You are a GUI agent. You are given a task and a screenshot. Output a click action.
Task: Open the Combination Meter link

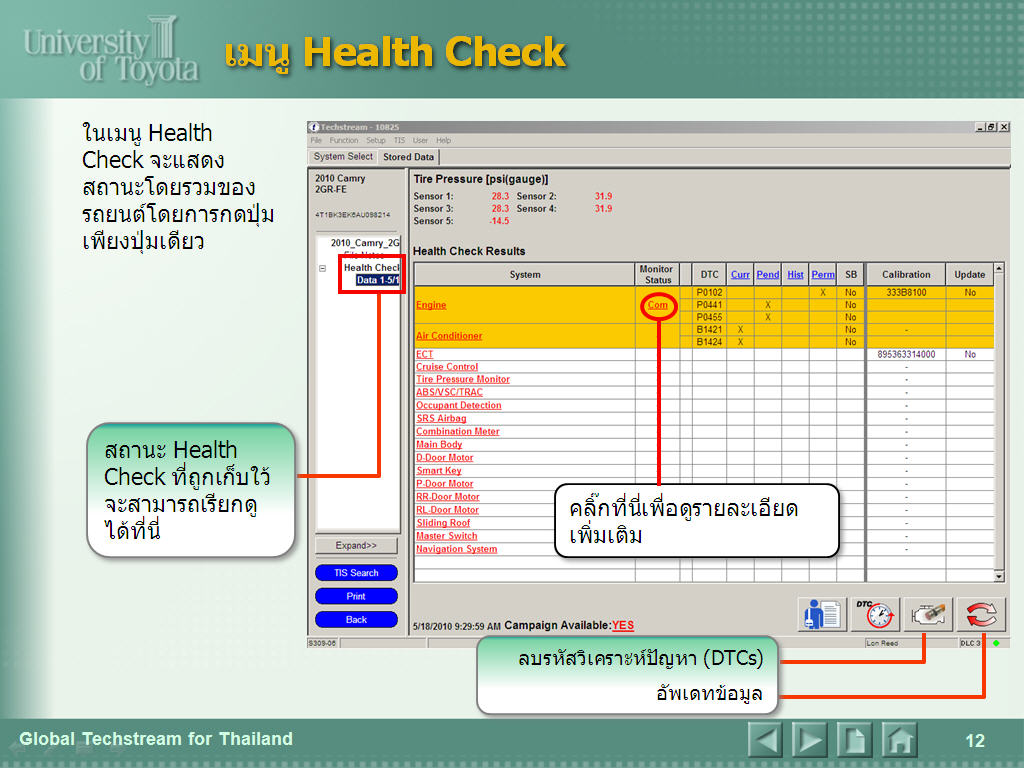[x=457, y=432]
